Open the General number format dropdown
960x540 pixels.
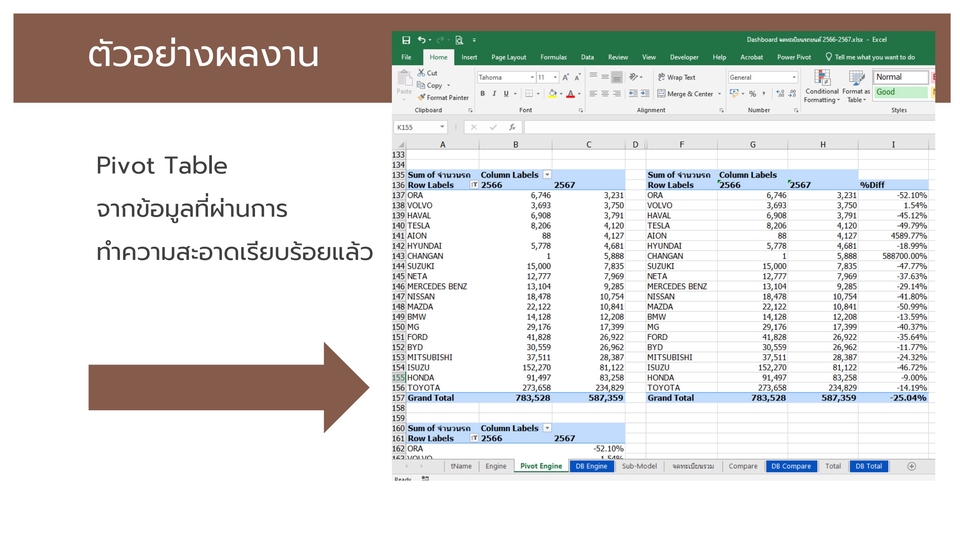click(794, 78)
